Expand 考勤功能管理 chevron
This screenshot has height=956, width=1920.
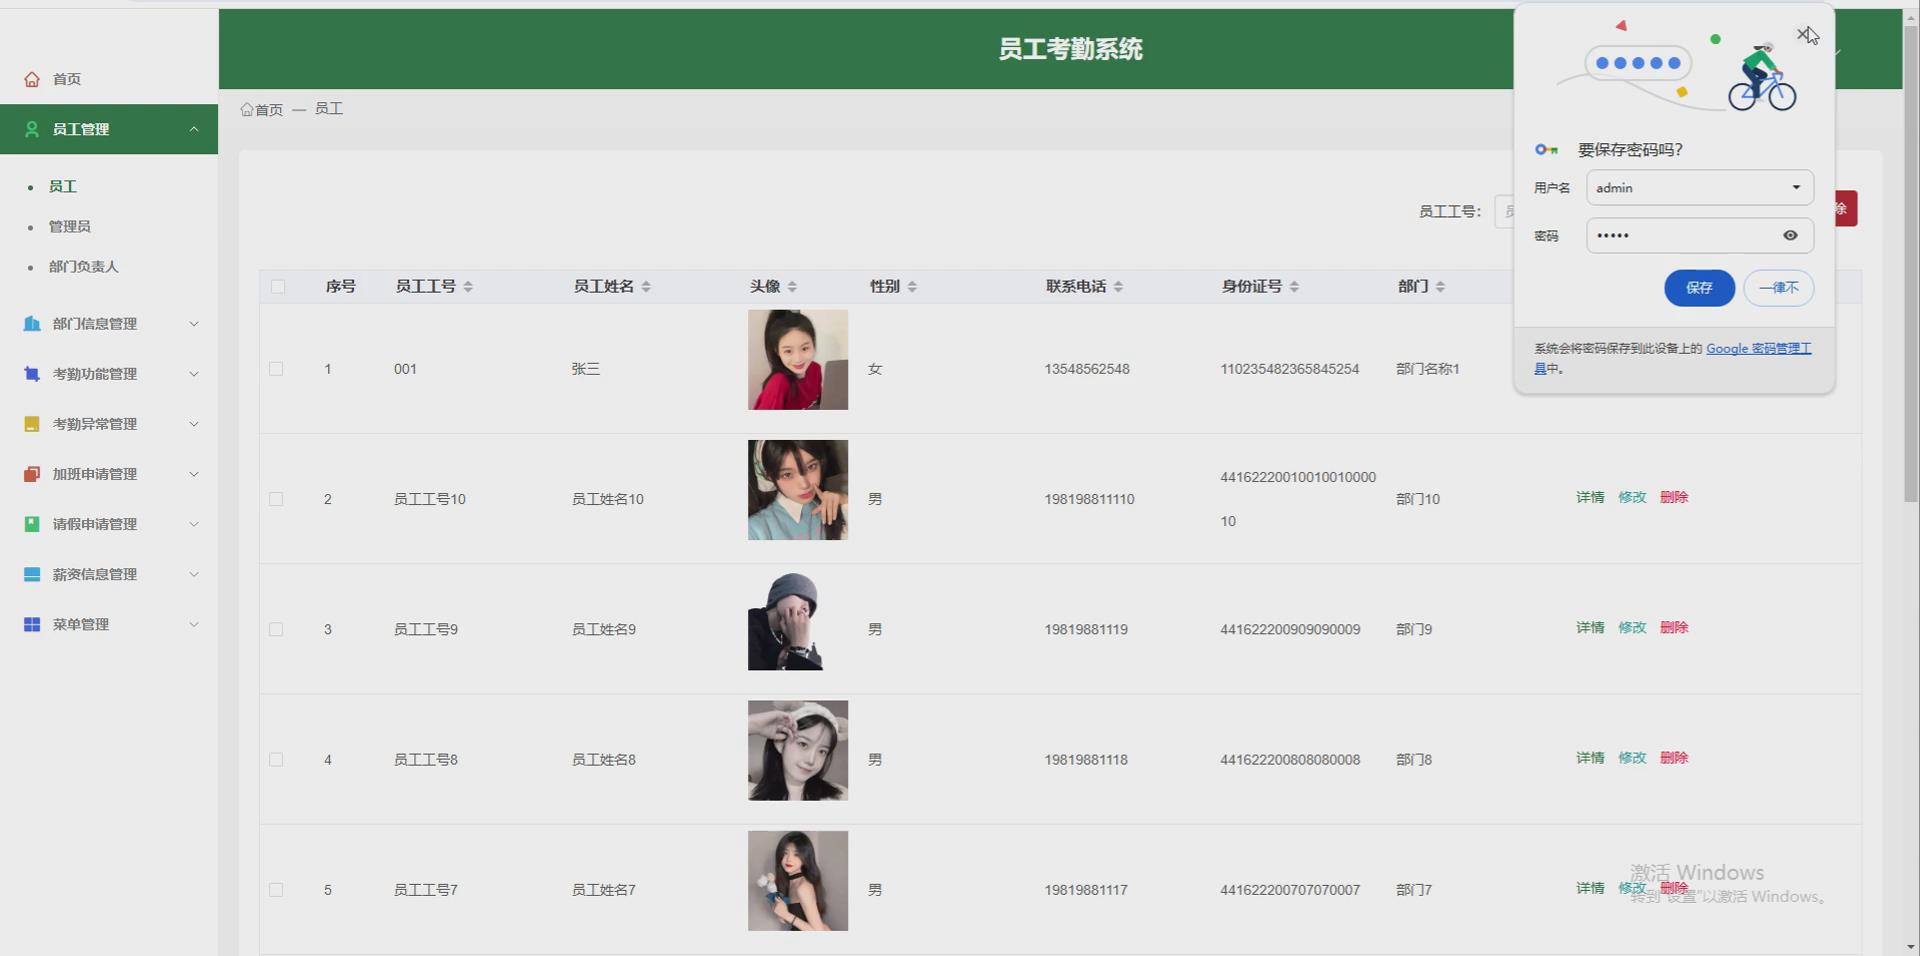[x=194, y=374]
